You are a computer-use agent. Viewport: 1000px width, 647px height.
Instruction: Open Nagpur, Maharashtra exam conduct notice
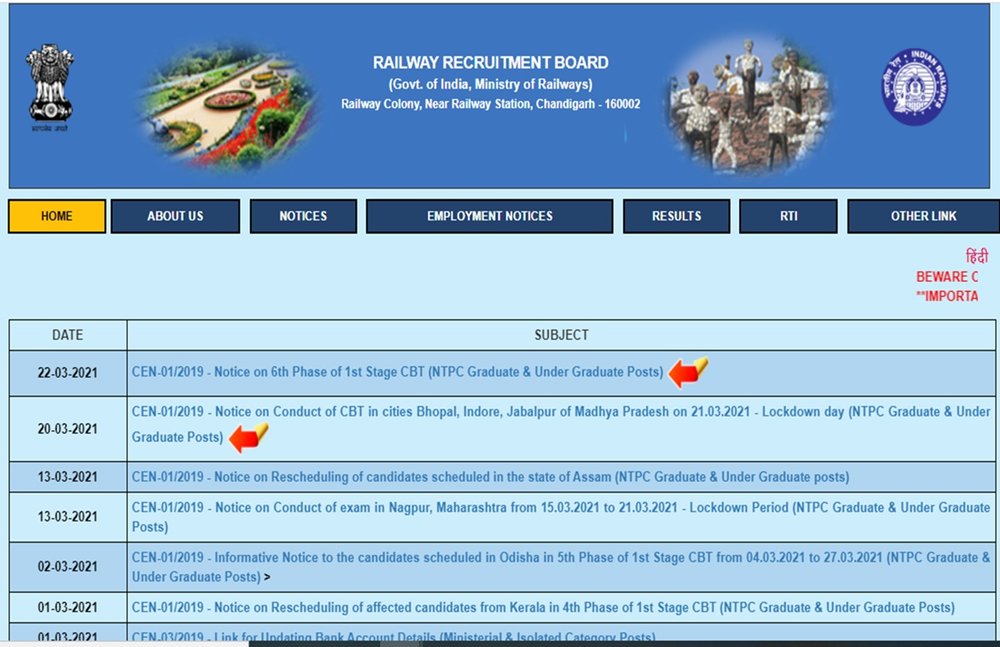[561, 517]
